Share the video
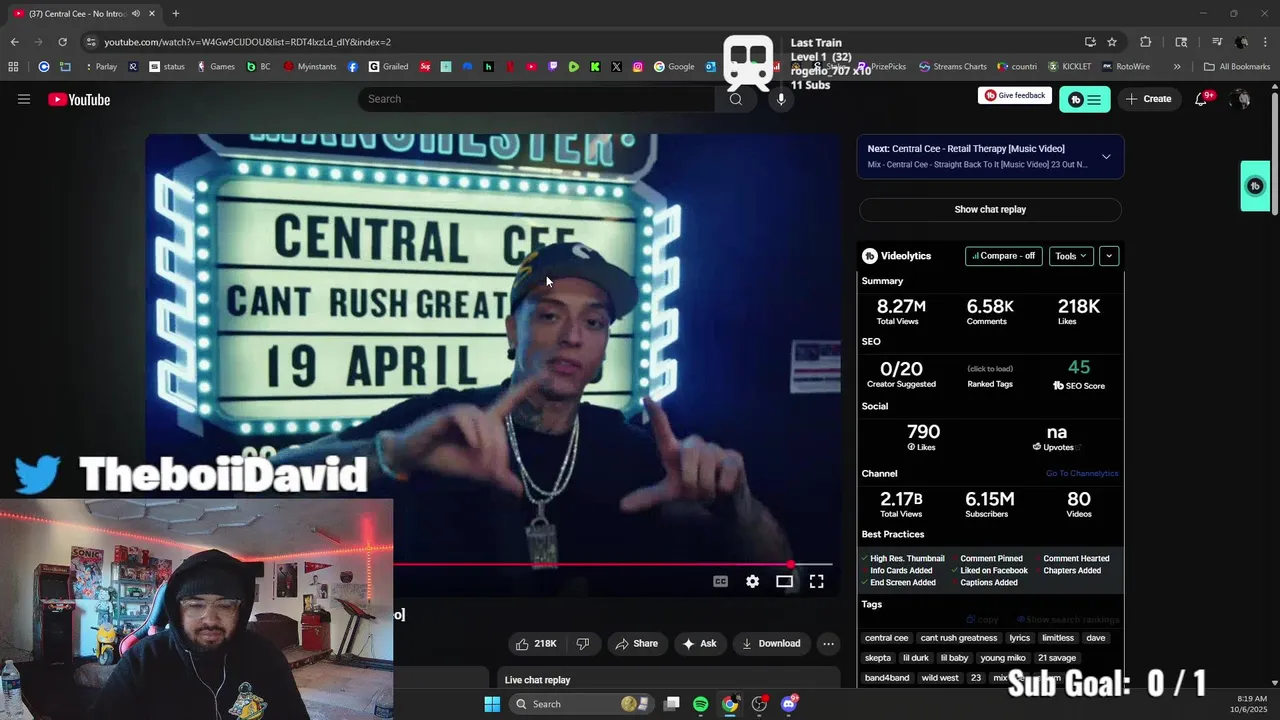The image size is (1280, 720). click(x=636, y=643)
